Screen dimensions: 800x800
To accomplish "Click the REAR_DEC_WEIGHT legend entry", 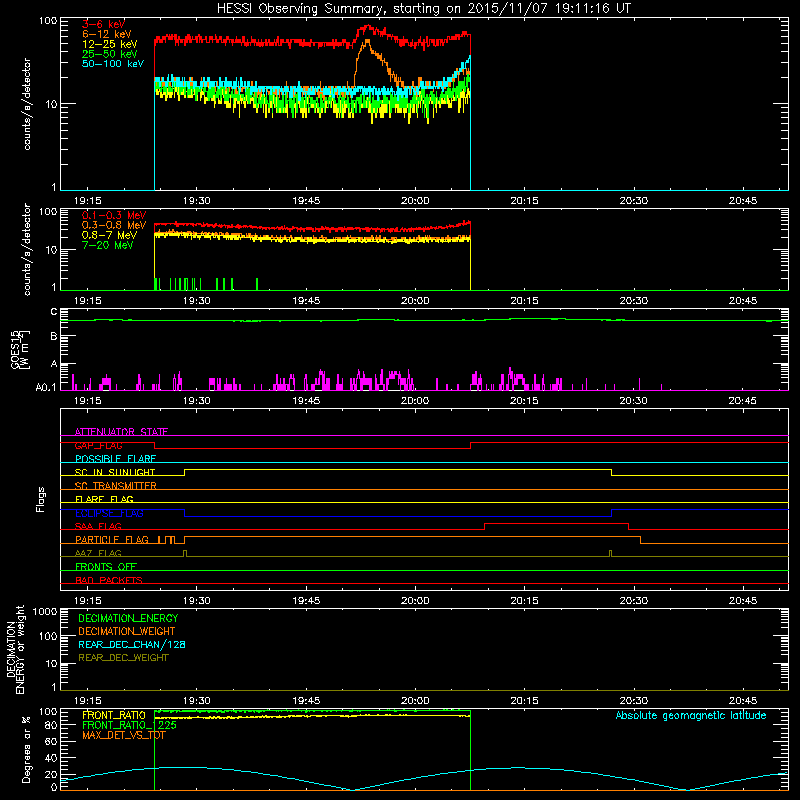I will click(x=123, y=658).
